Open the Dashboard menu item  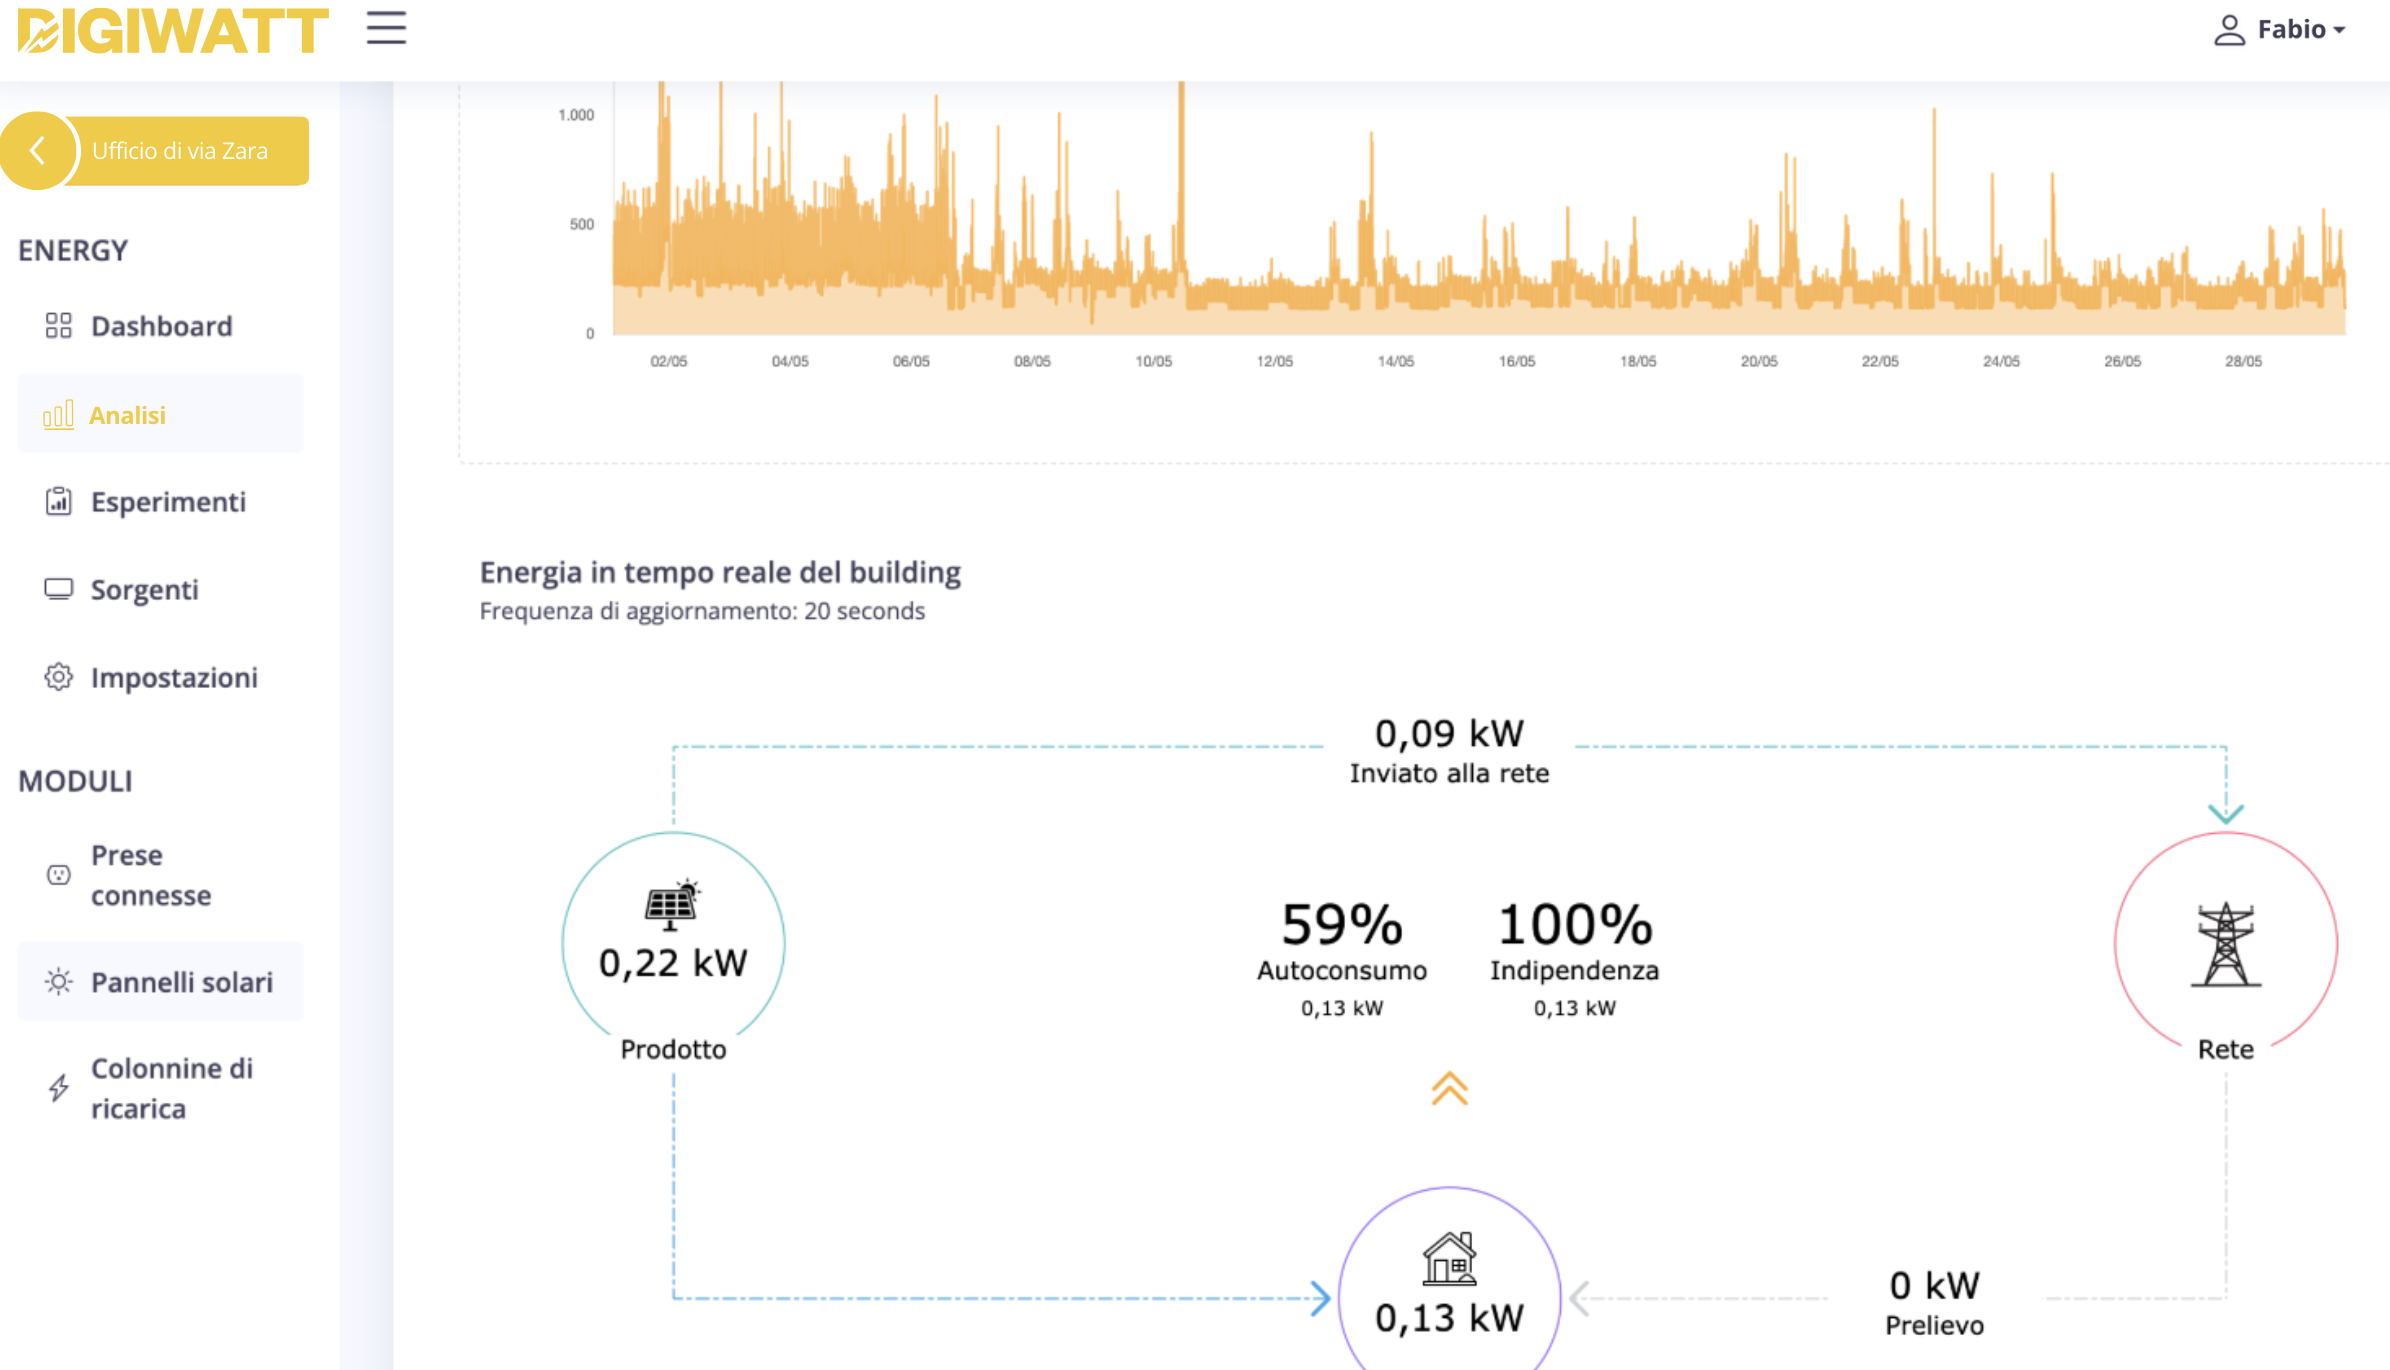160,326
